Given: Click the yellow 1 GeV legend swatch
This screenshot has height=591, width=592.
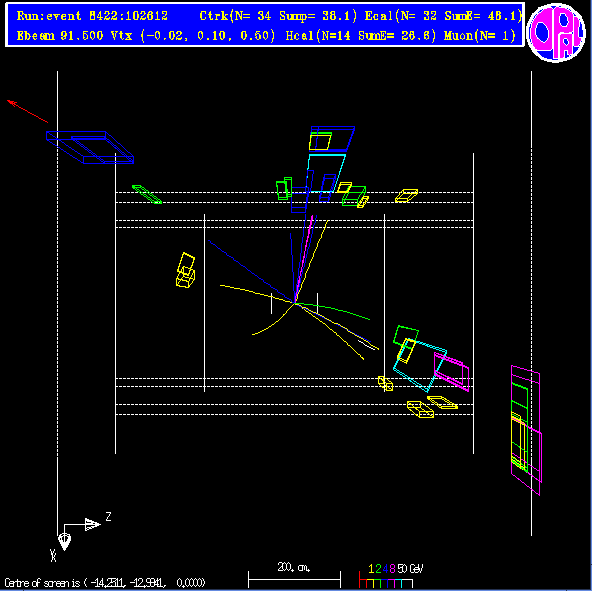Looking at the screenshot, I should [x=370, y=583].
